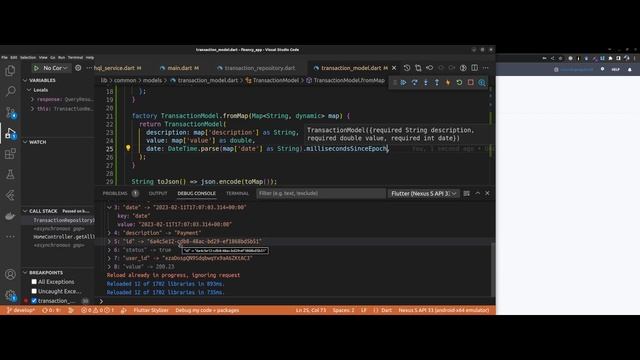Viewport: 640px width, 360px height.
Task: Open the TERMINAL panel tab
Action: coord(237,193)
